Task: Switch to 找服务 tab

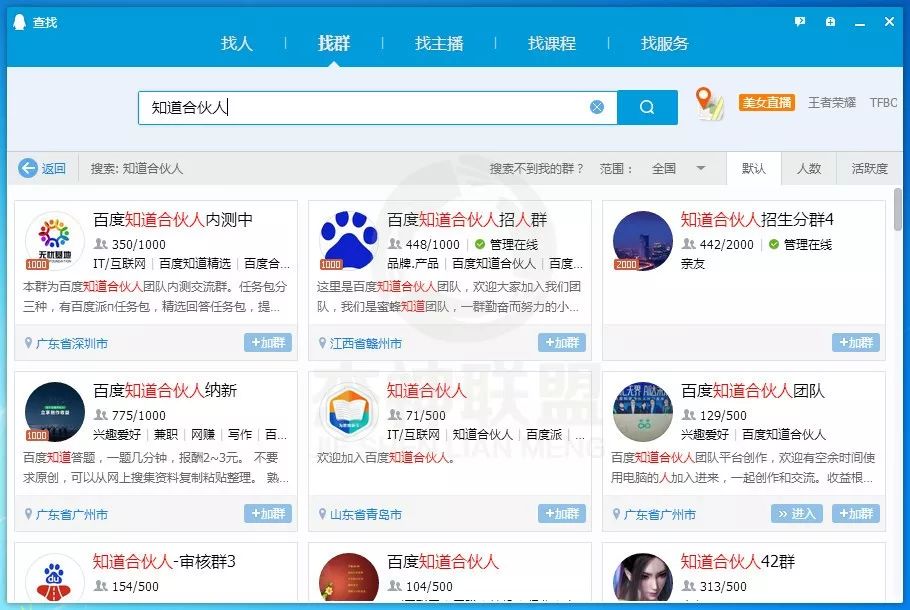Action: coord(665,44)
